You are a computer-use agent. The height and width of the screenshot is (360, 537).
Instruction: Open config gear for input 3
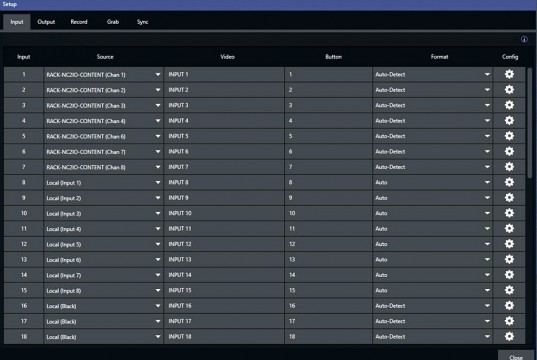coord(509,105)
